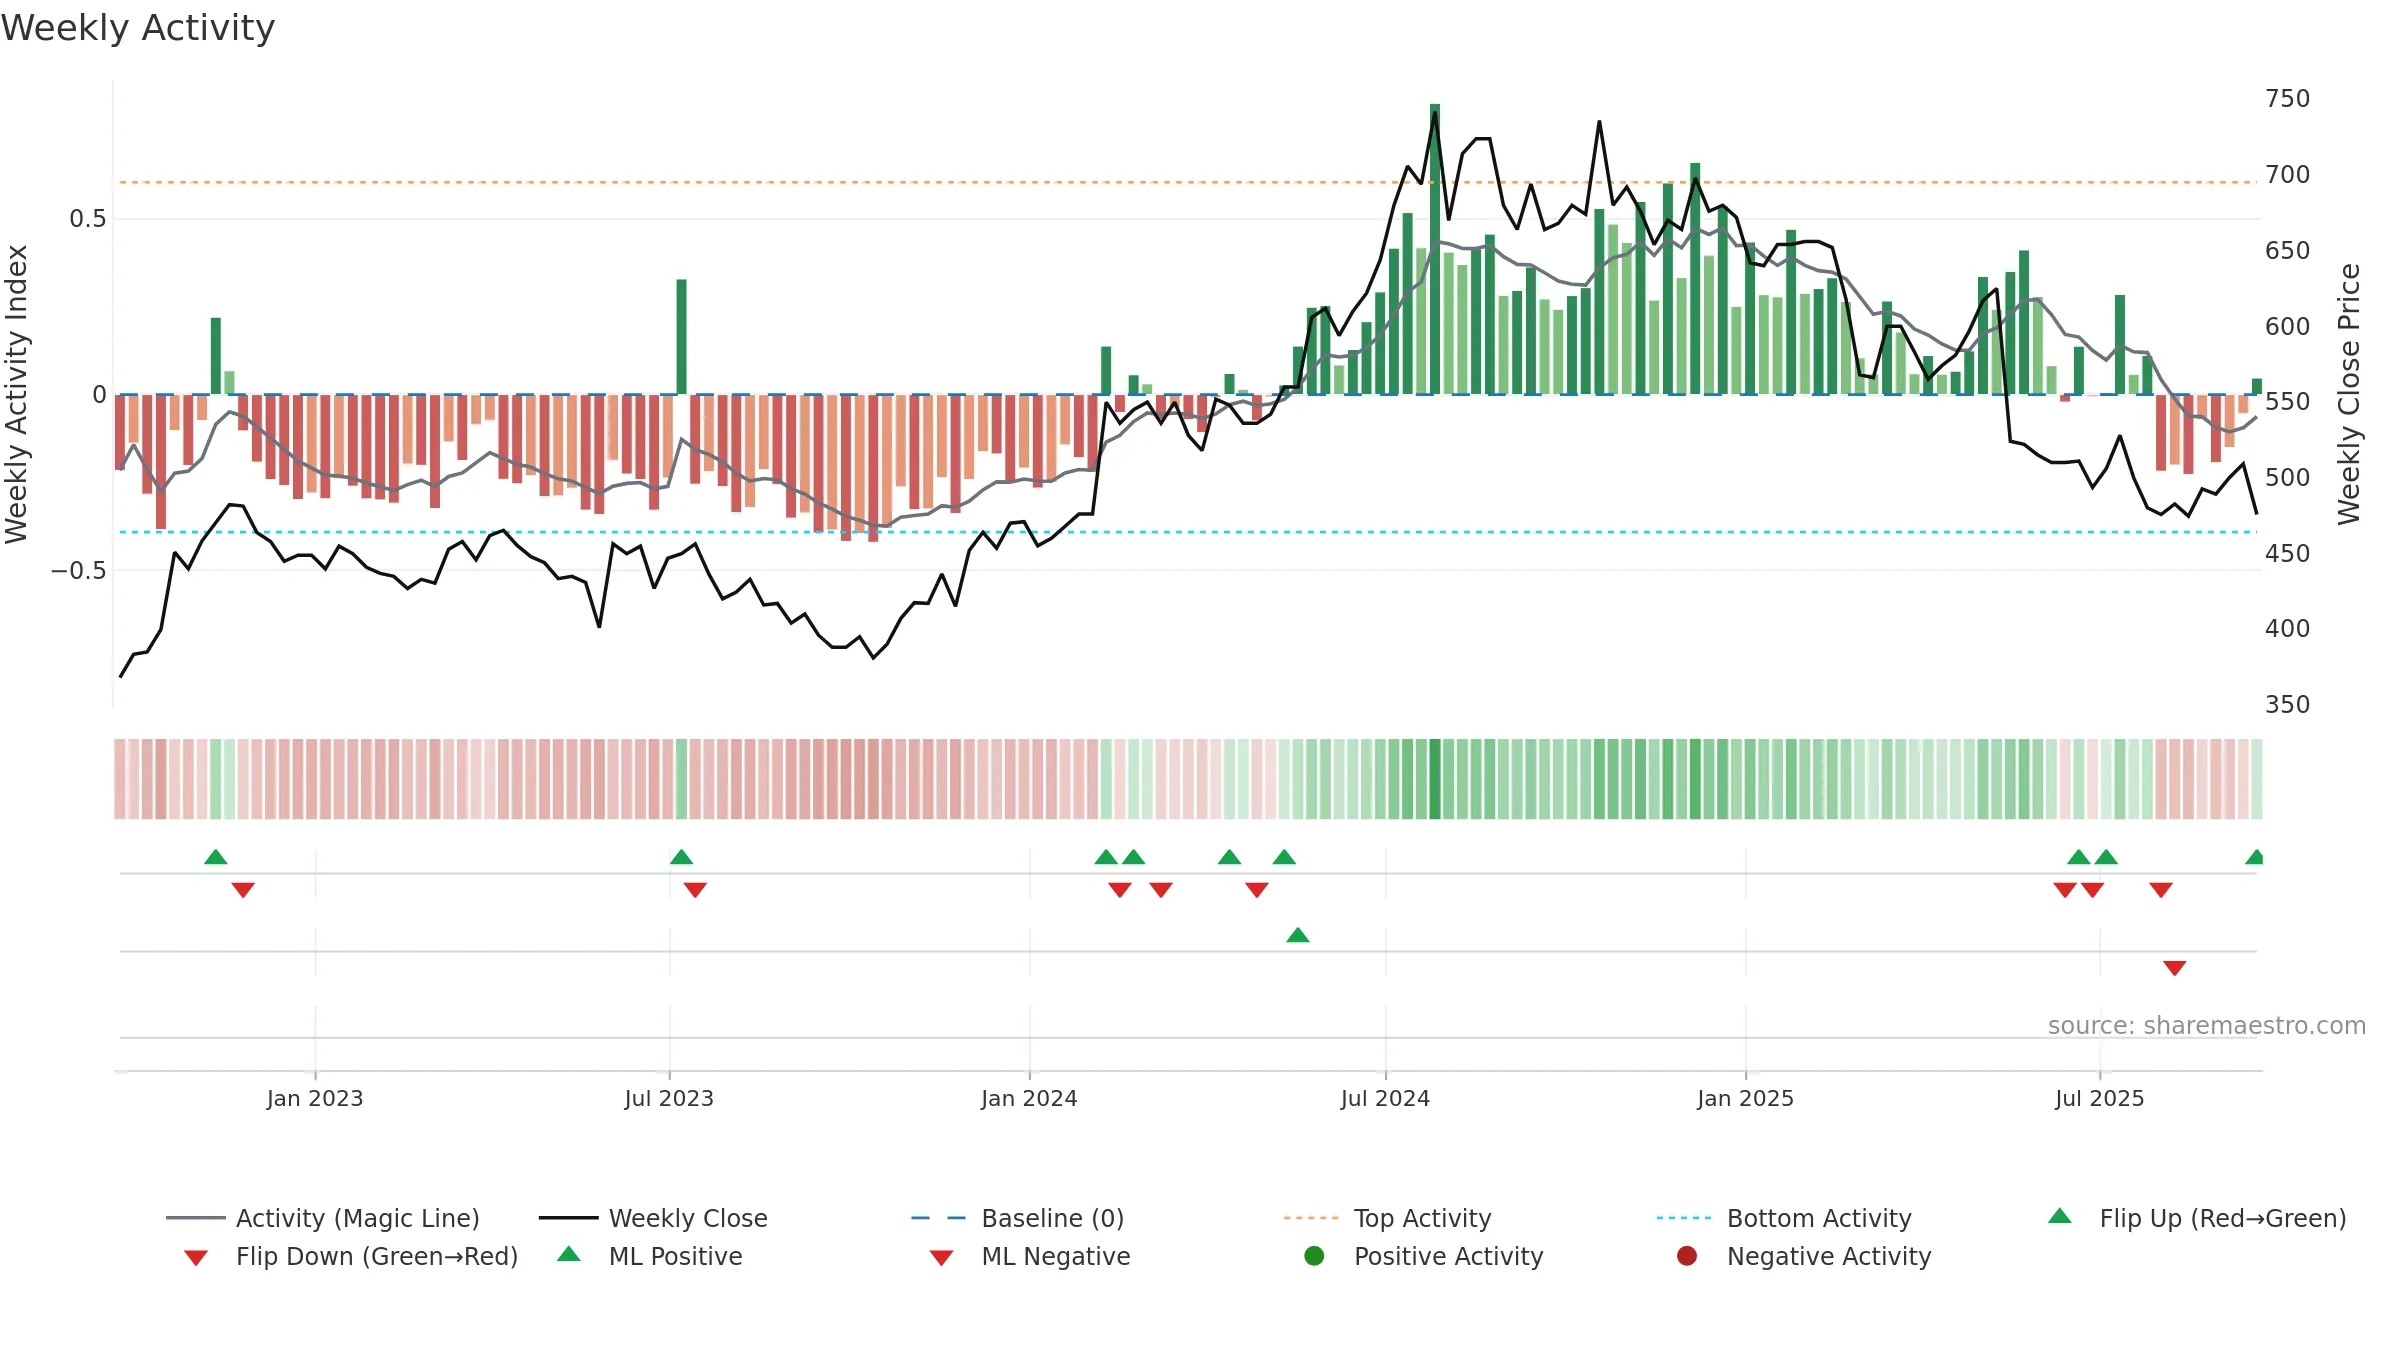Click the last Flip Up marker at chart's right edge

[x=2255, y=857]
